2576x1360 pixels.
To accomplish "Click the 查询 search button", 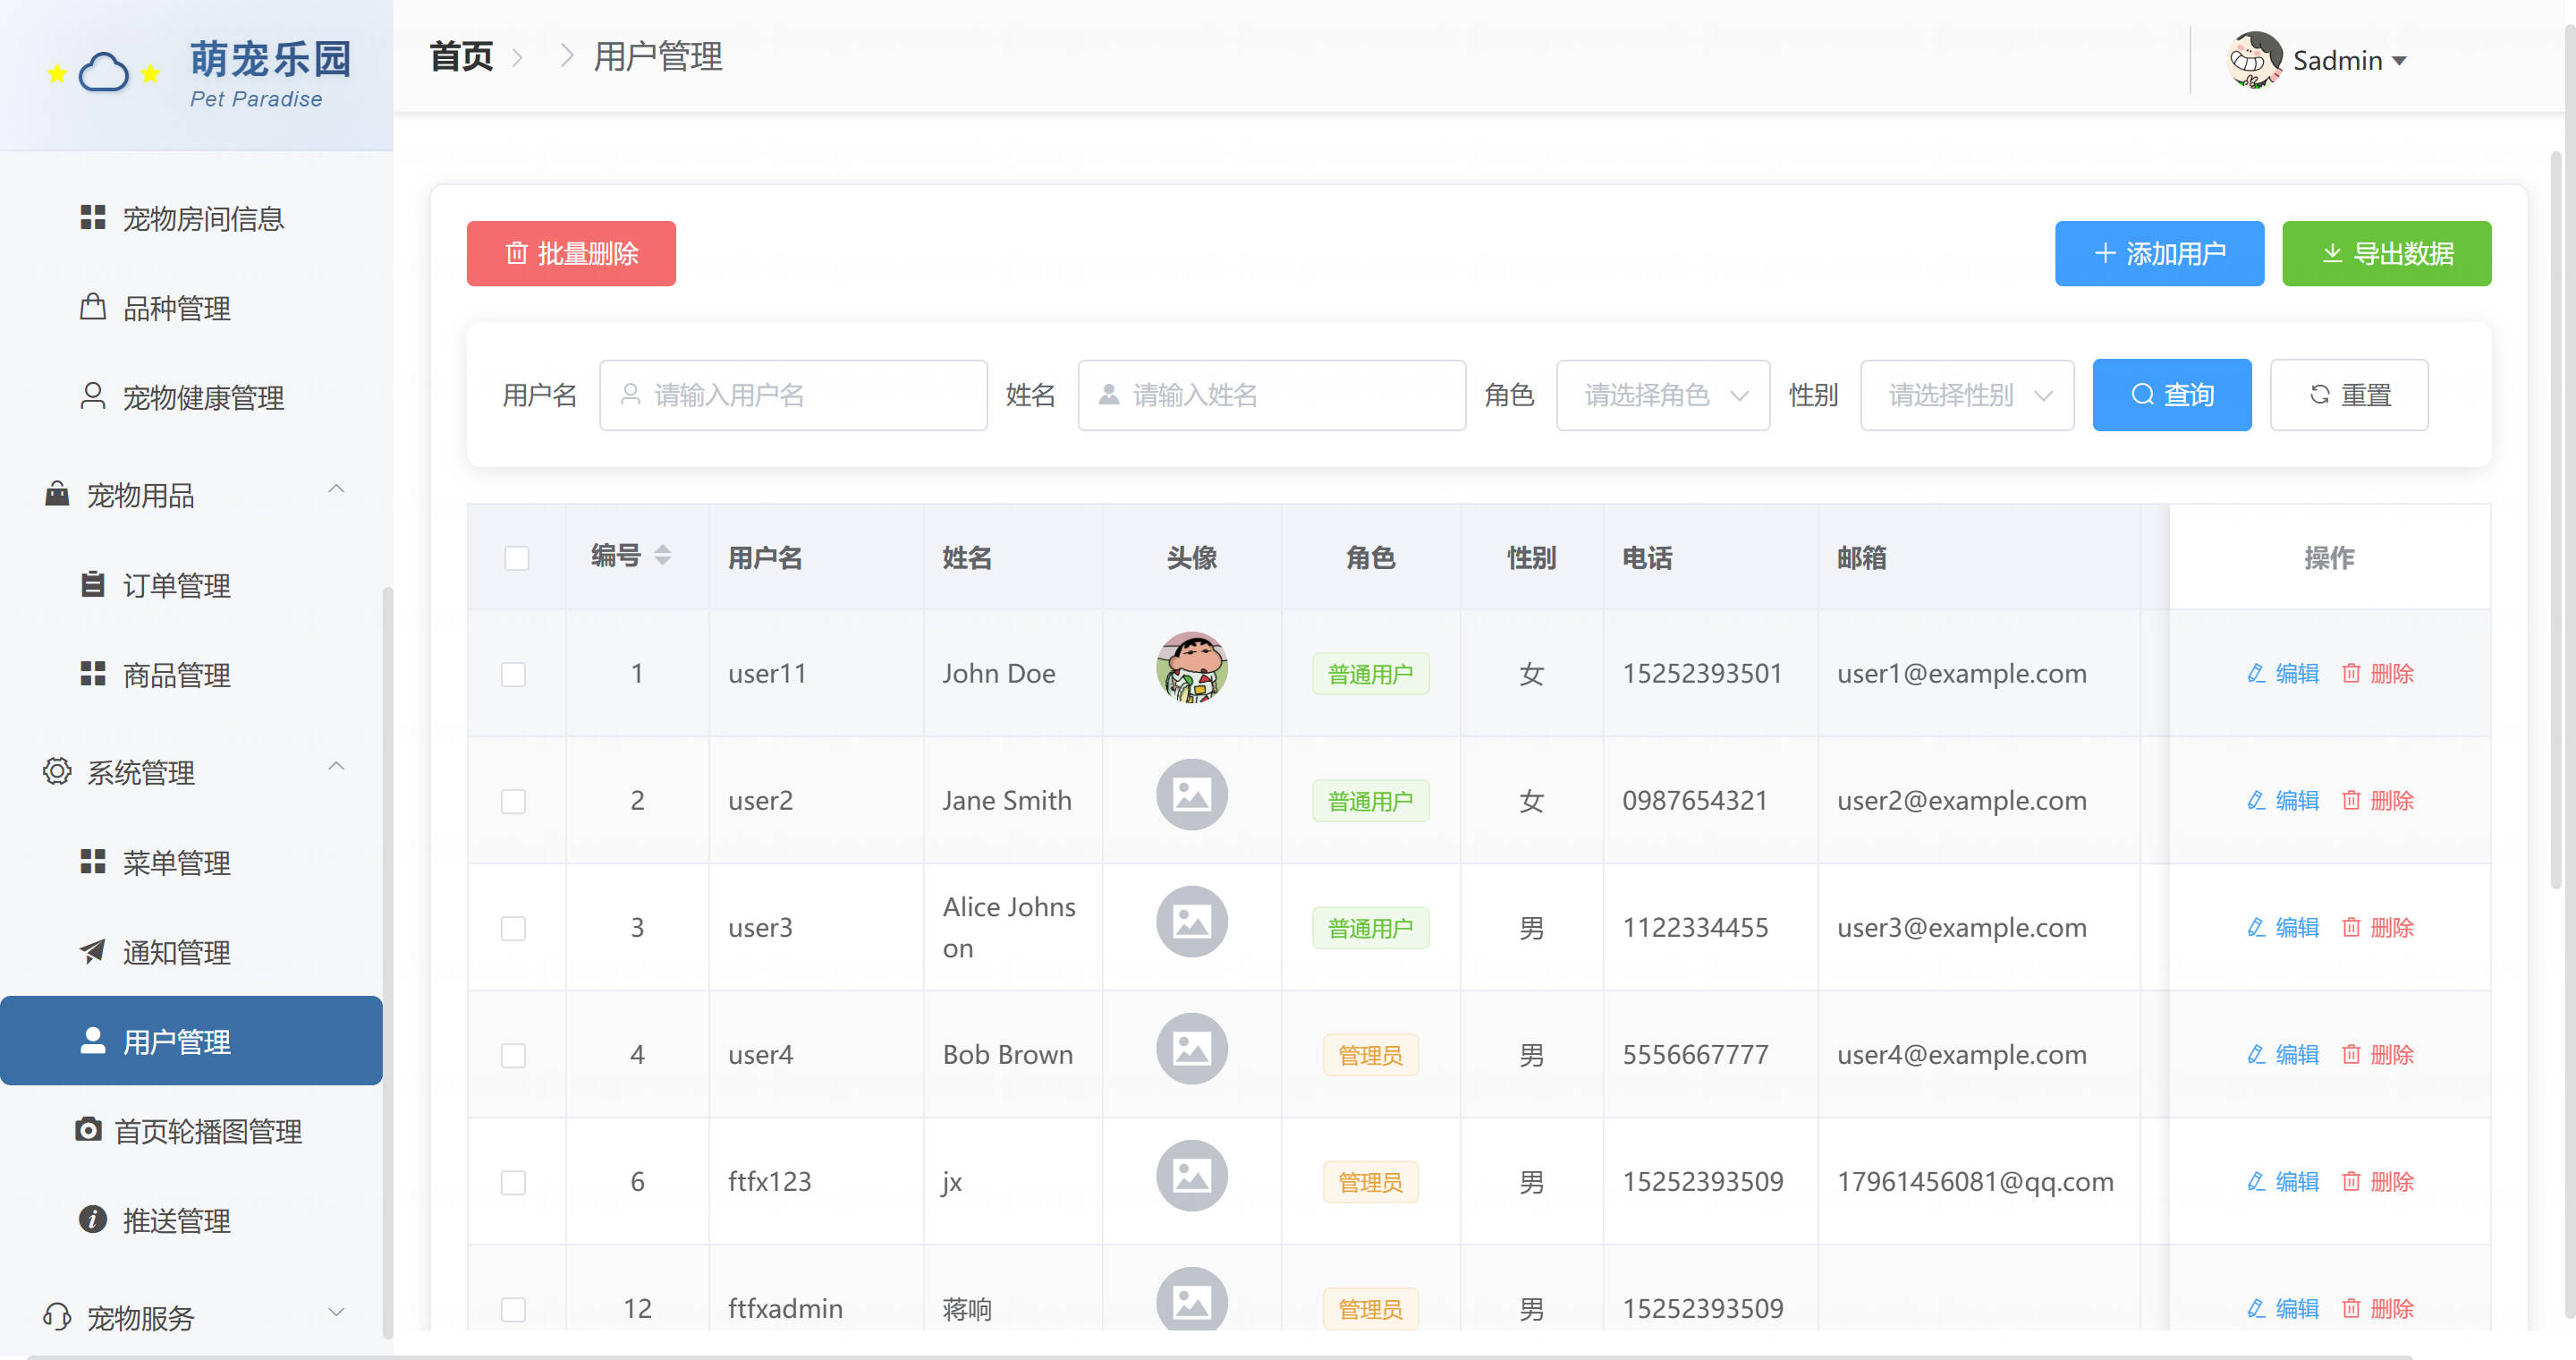I will pos(2172,395).
